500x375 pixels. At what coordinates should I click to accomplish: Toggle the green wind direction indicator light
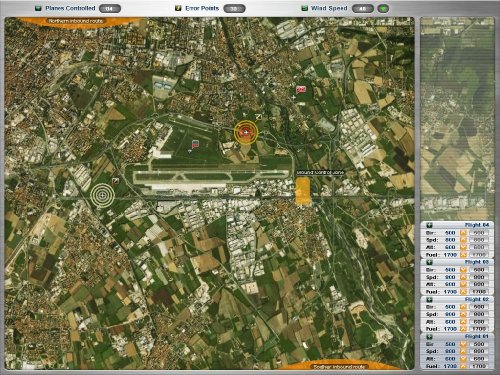383,9
